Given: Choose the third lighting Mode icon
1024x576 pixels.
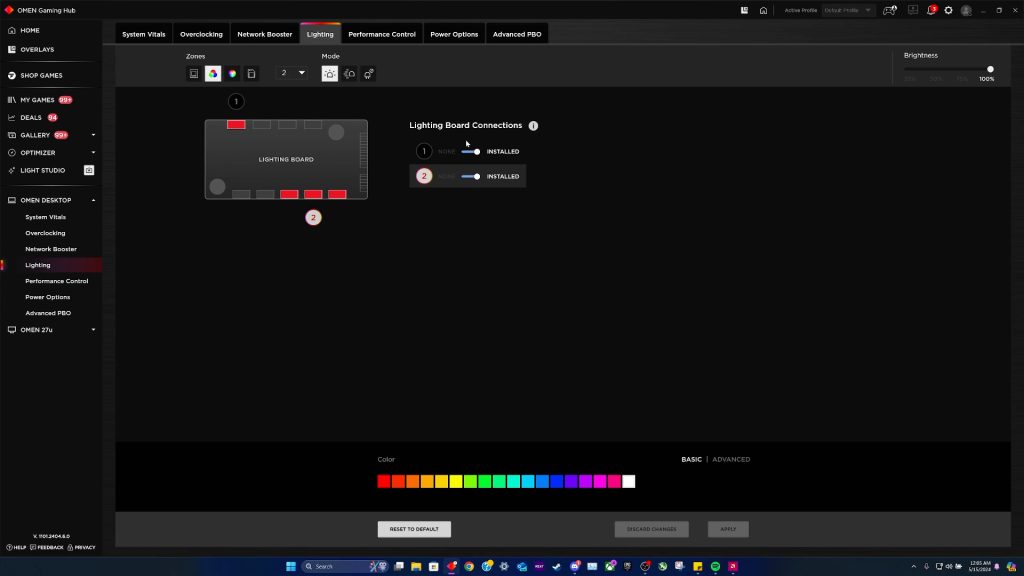Looking at the screenshot, I should pos(368,73).
